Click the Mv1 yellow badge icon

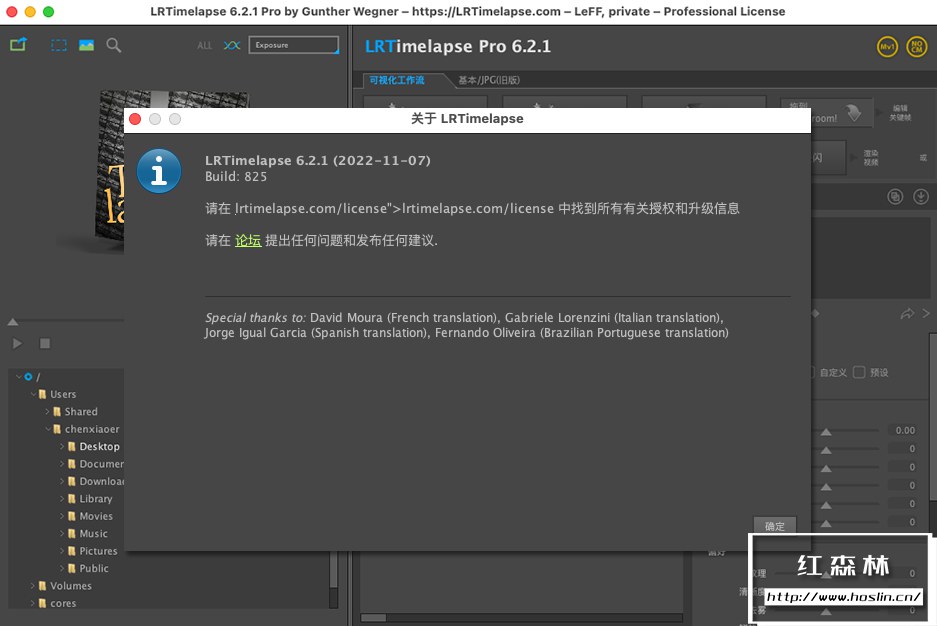pyautogui.click(x=887, y=47)
